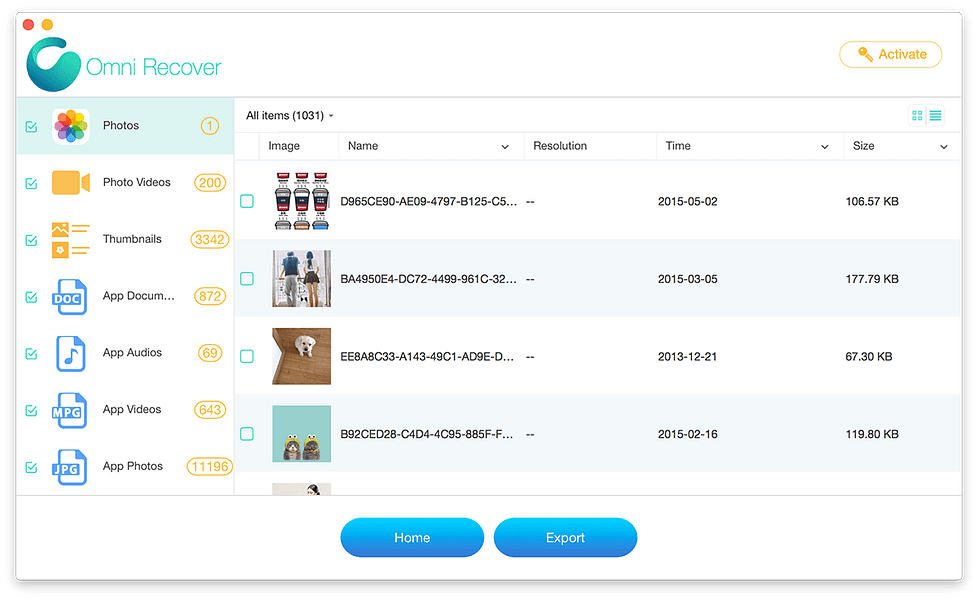Click the date 2013-12-21
This screenshot has height=600, width=978.
click(x=687, y=357)
